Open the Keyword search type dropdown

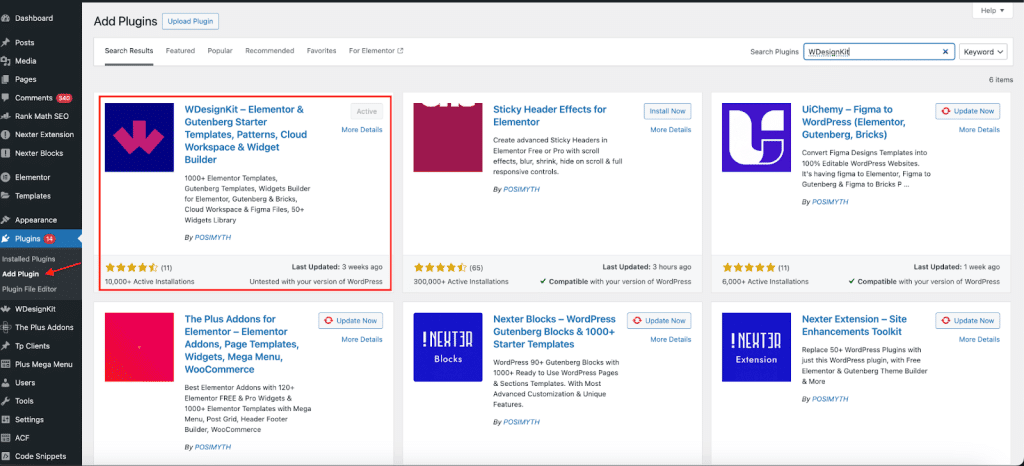983,51
